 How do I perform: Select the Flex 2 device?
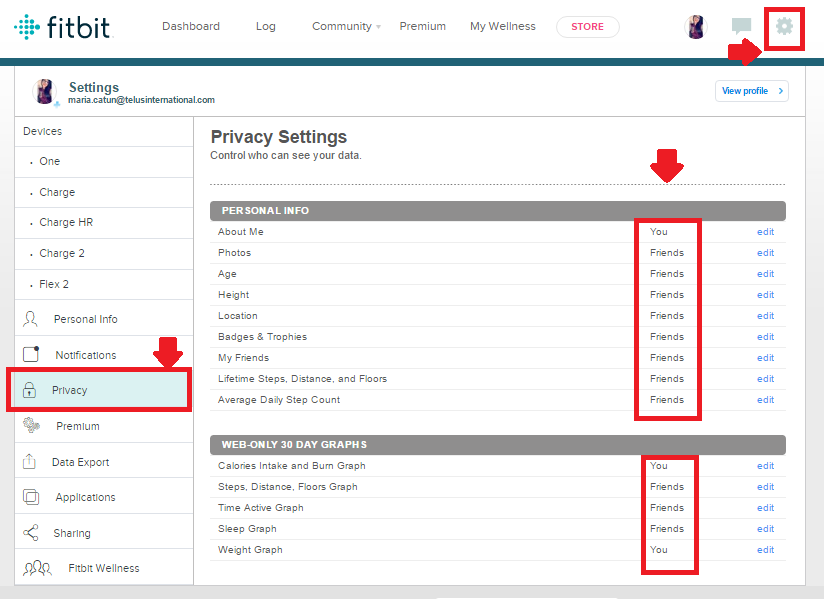(104, 284)
